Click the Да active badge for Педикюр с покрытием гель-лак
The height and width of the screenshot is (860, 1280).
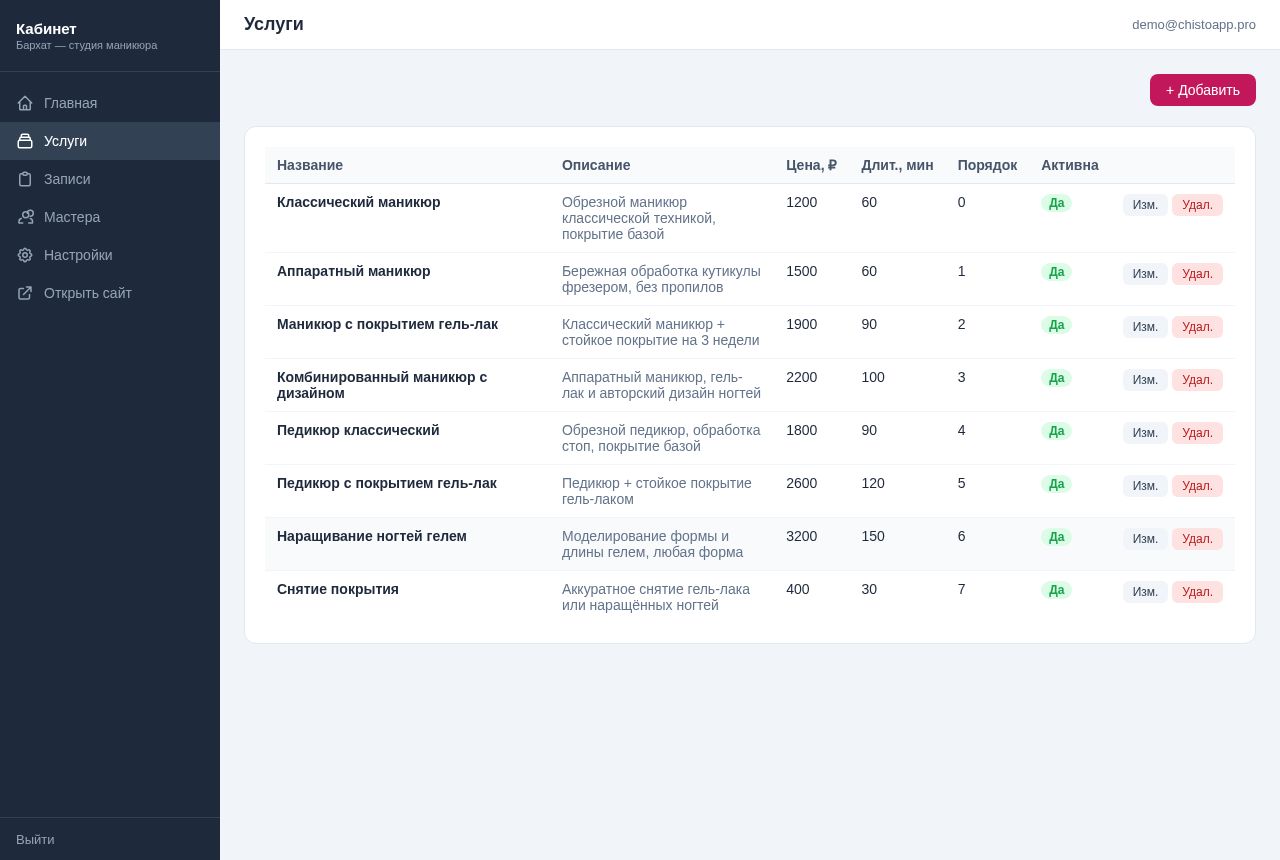(x=1056, y=484)
